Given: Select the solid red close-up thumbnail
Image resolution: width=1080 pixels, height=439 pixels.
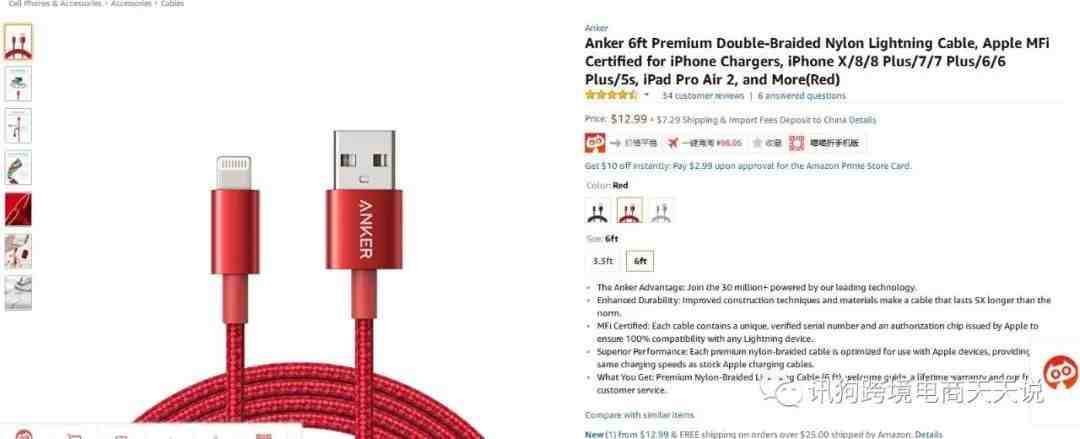Looking at the screenshot, I should pyautogui.click(x=18, y=209).
